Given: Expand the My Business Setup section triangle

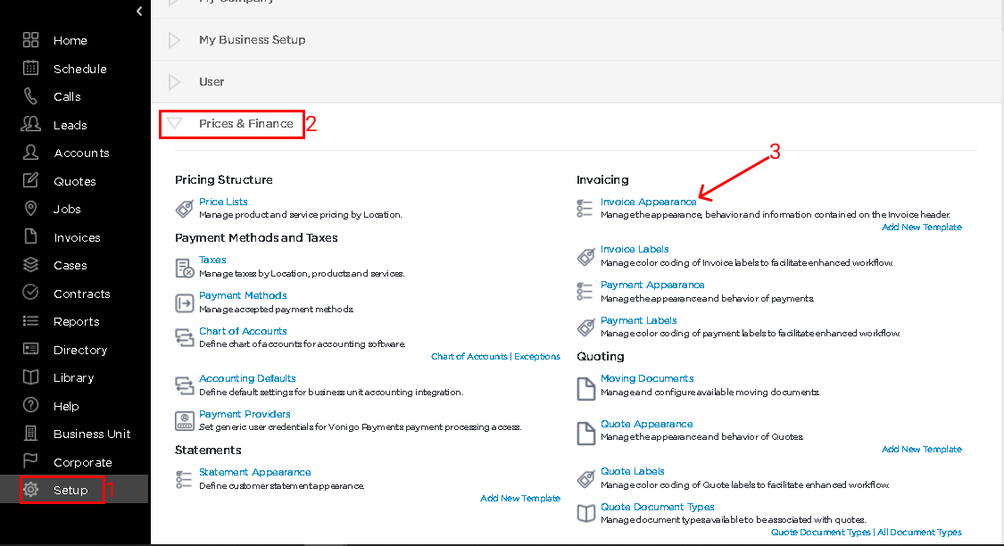Looking at the screenshot, I should pyautogui.click(x=174, y=40).
